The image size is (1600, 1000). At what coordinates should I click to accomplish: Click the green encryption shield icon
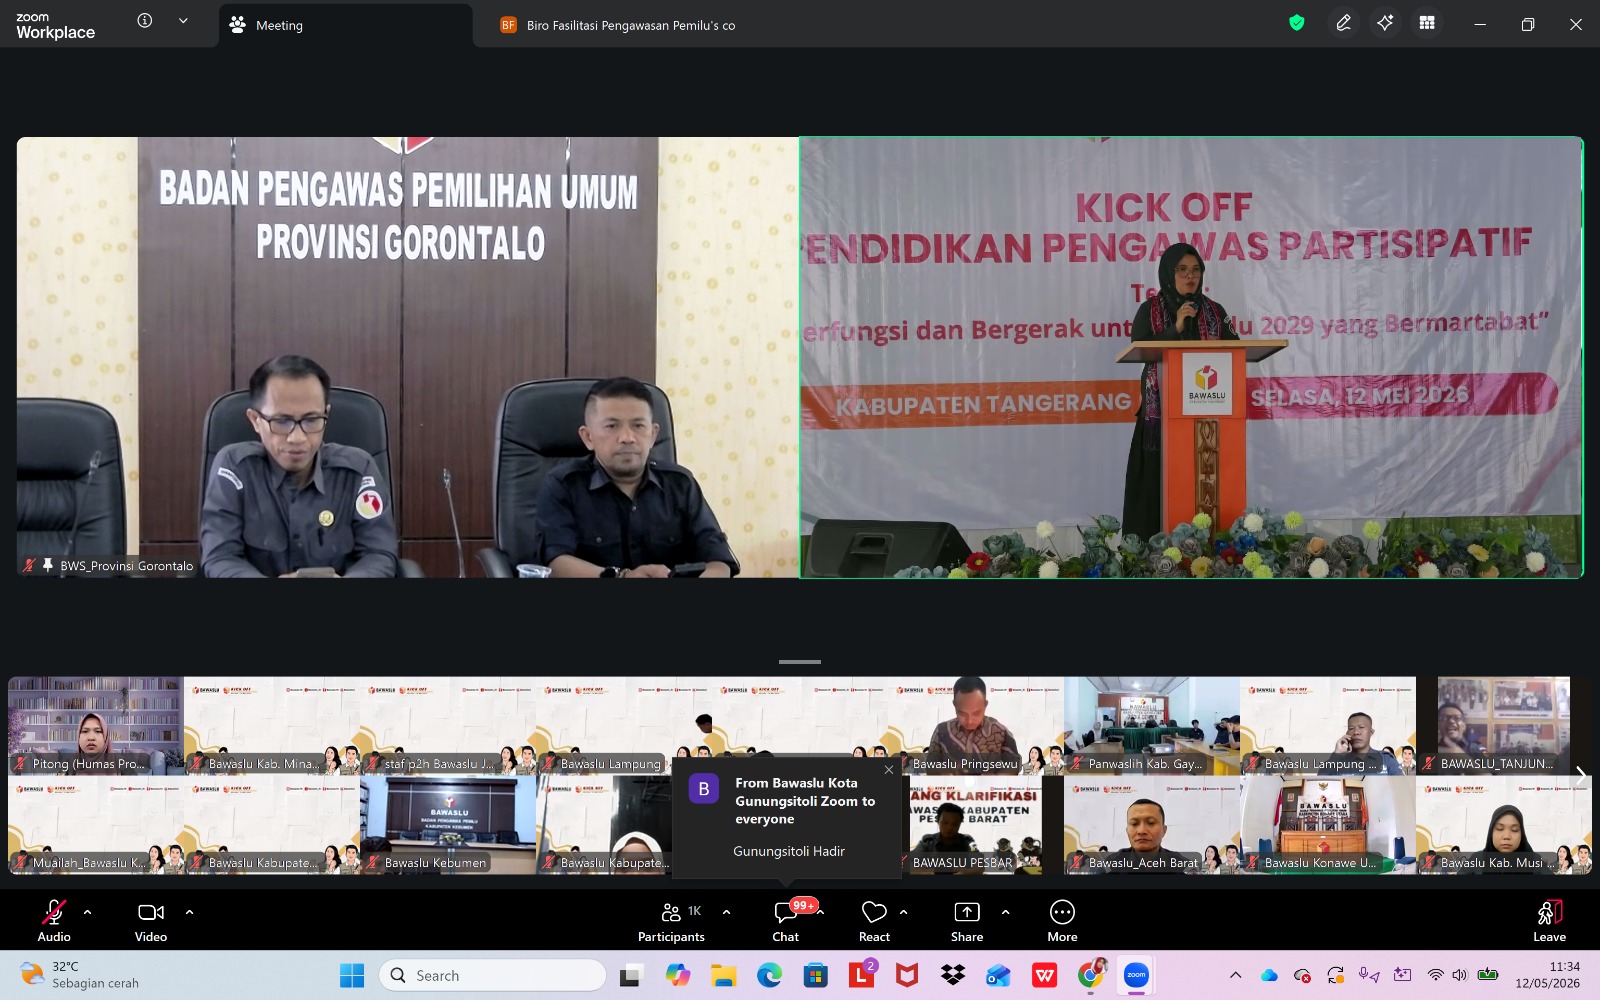(1297, 23)
